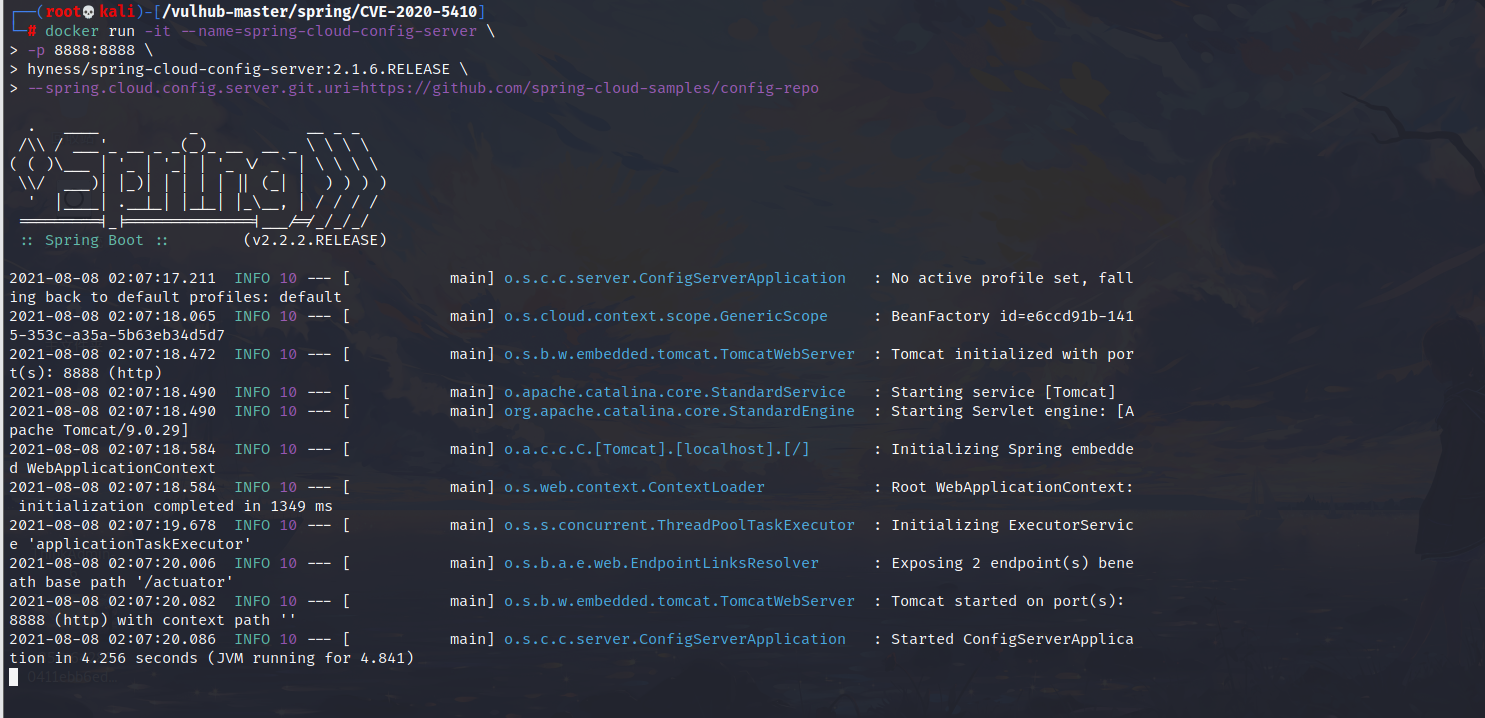
Task: Click image name hyness/spring-cloud-config-server:2.1.6.RELEASE
Action: (238, 69)
